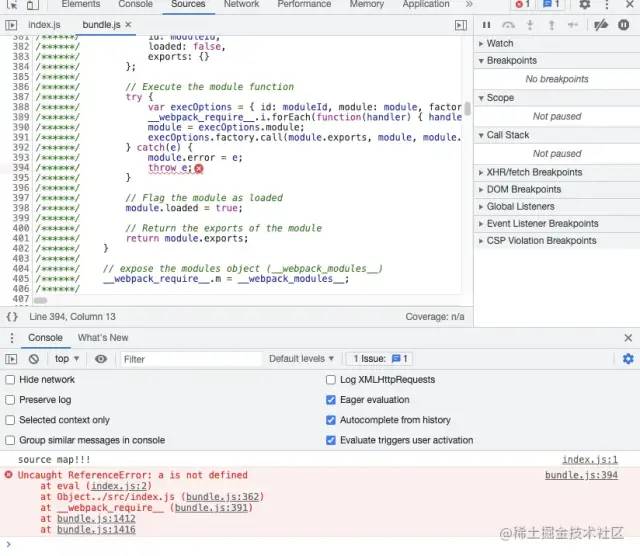Viewport: 640px width, 556px height.
Task: Expand CSP Violation Breakpoints section
Action: pos(557,241)
